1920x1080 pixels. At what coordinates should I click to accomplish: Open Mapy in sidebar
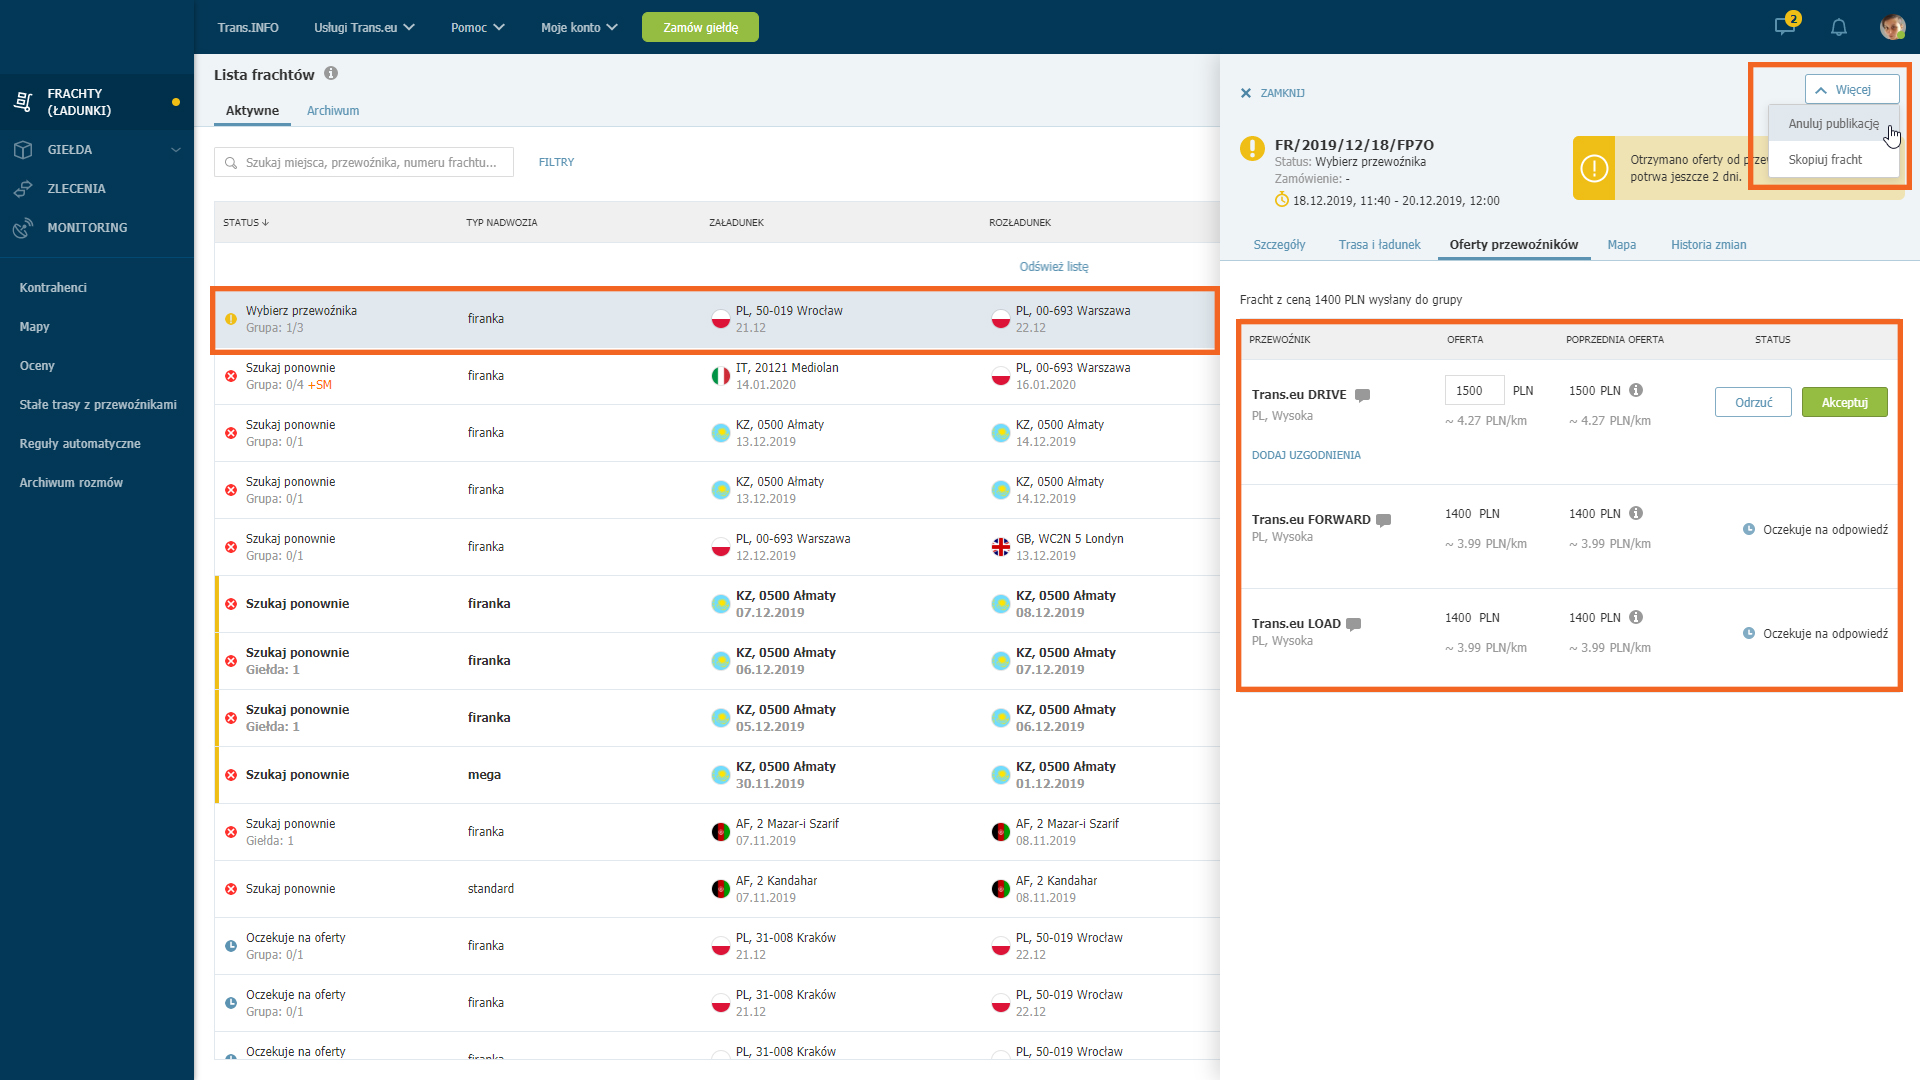34,327
